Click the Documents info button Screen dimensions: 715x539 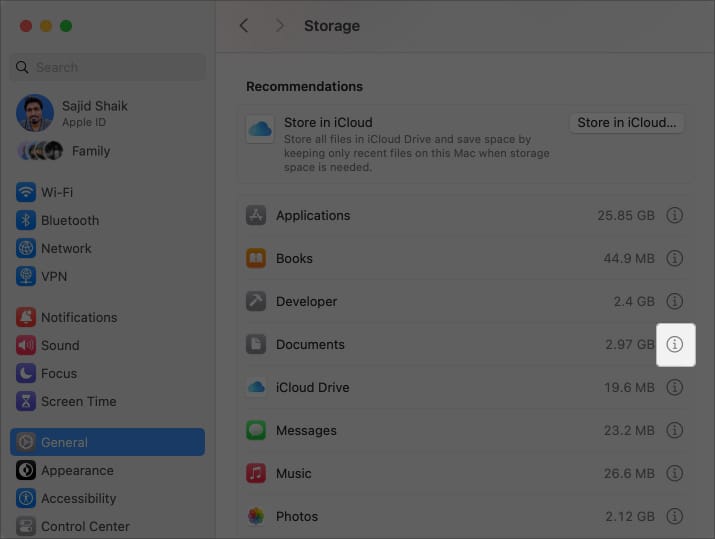pyautogui.click(x=674, y=344)
